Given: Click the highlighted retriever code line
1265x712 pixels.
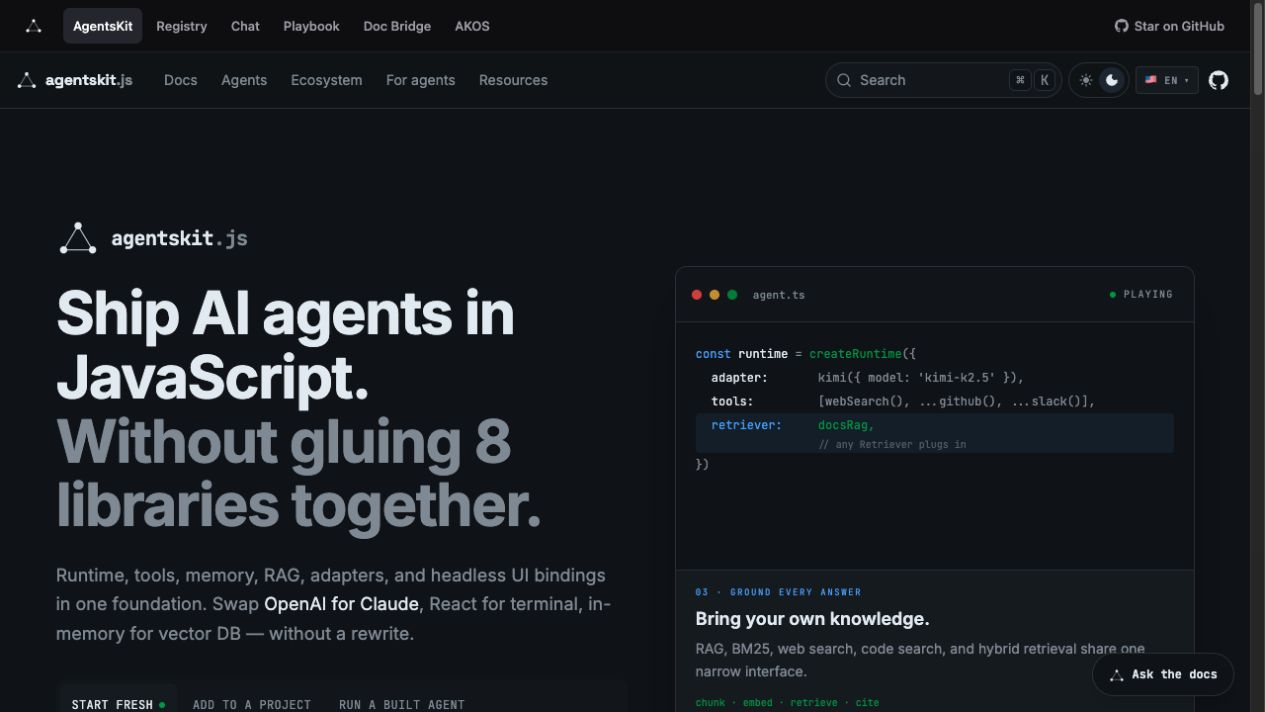Looking at the screenshot, I should pyautogui.click(x=935, y=433).
